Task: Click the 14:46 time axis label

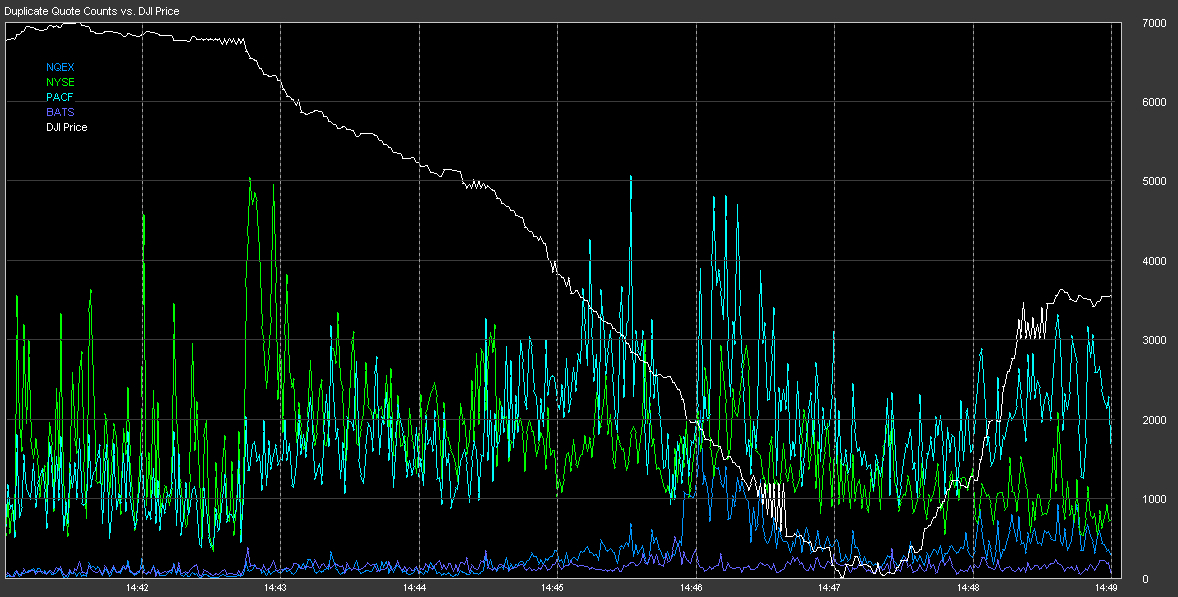Action: pyautogui.click(x=690, y=589)
